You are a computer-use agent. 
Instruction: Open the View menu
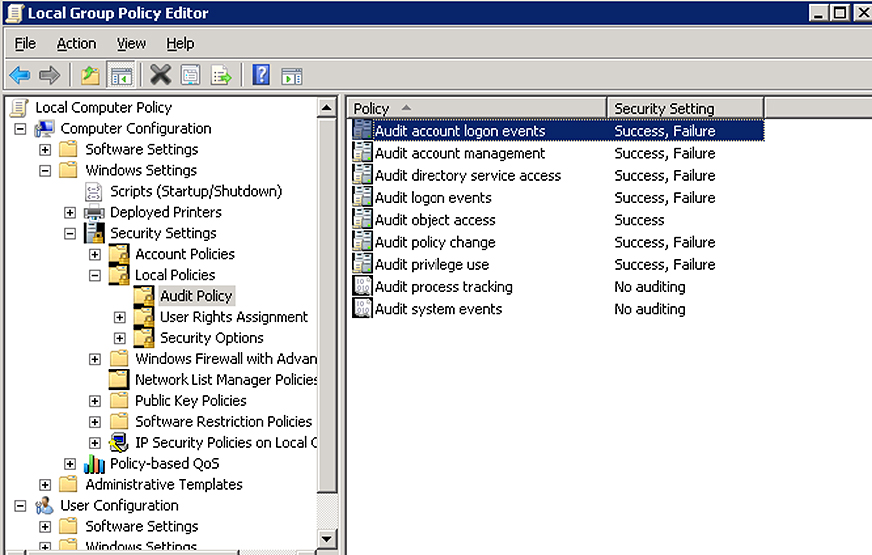(x=131, y=43)
